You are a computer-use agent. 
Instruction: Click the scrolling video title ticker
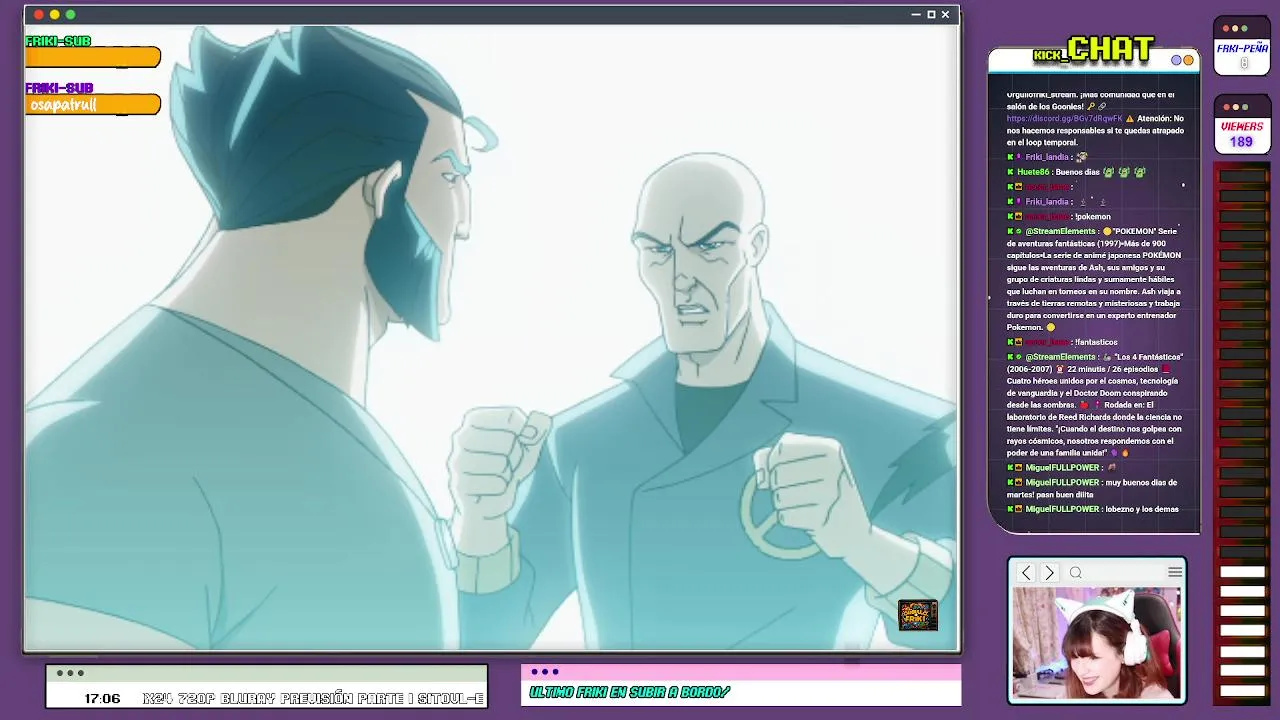313,698
